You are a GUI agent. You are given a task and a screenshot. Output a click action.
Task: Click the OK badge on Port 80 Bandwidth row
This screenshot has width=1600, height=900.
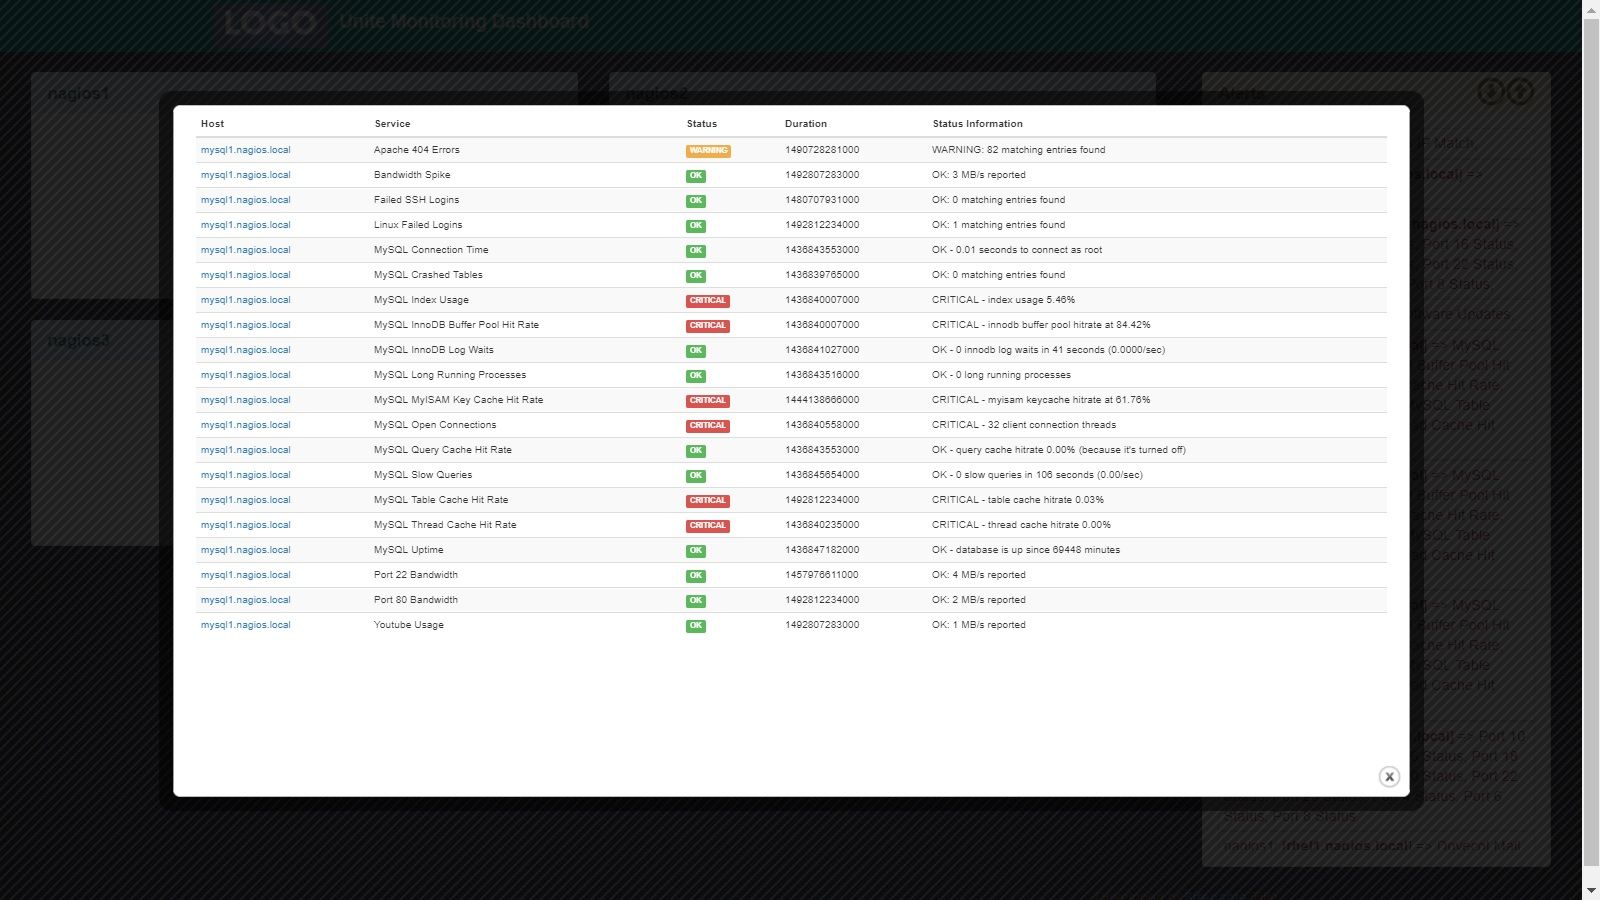pyautogui.click(x=695, y=600)
